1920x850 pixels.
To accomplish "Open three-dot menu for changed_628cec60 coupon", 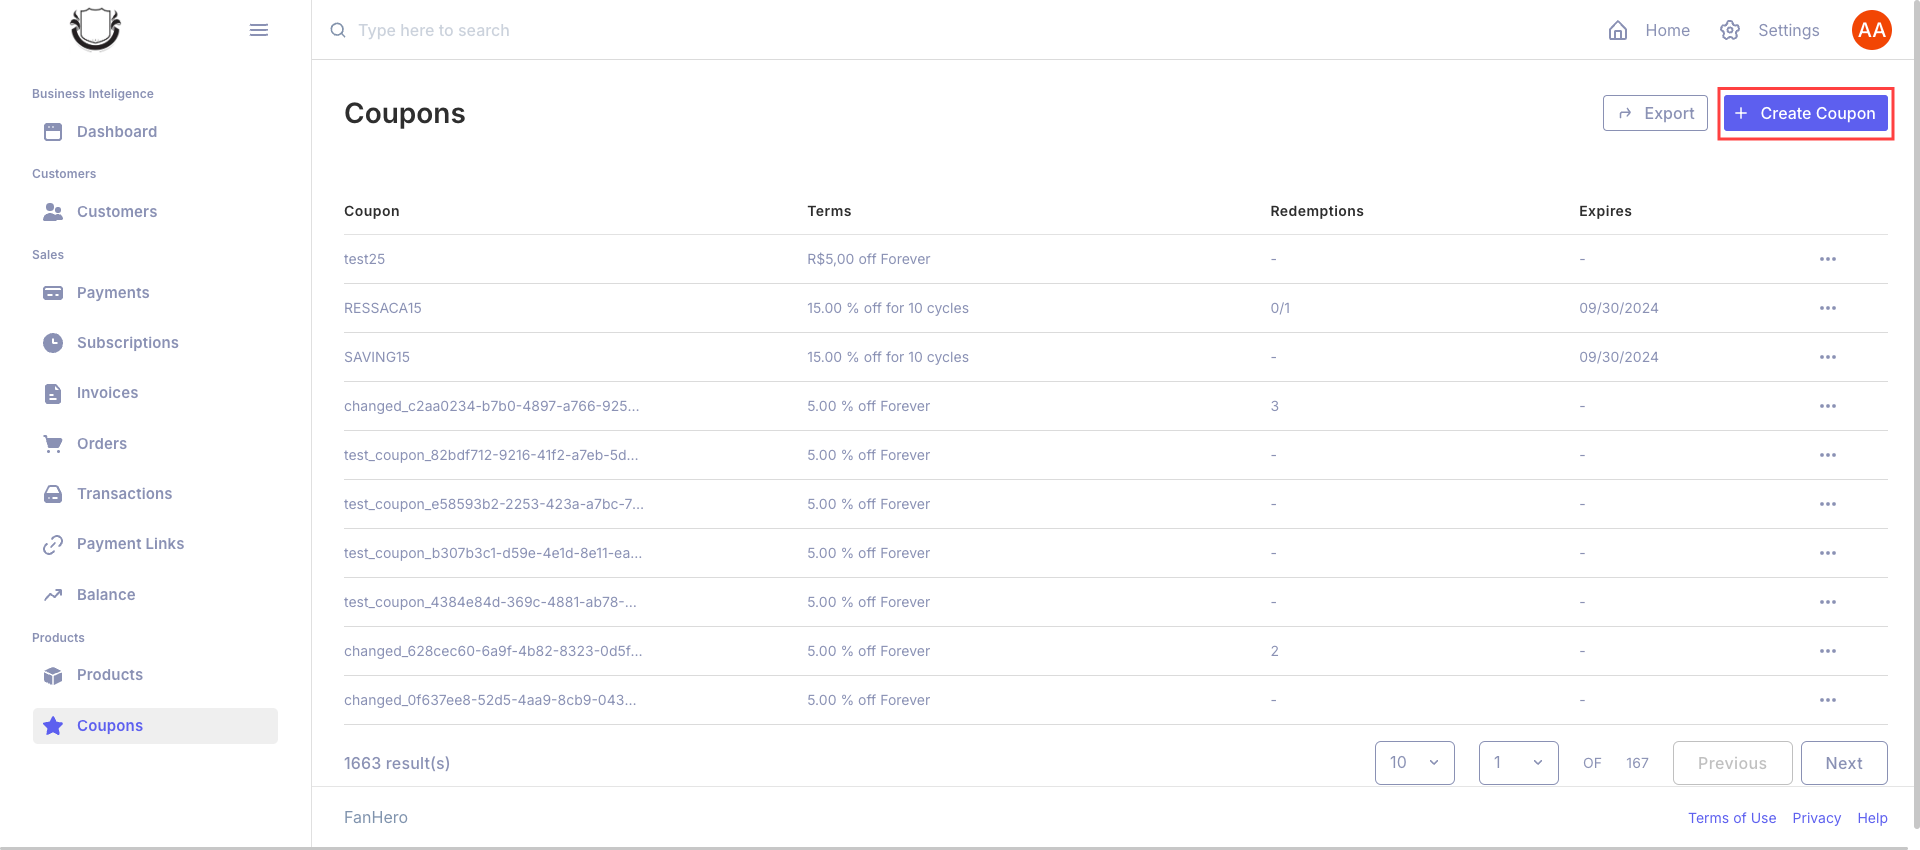I will tap(1828, 651).
